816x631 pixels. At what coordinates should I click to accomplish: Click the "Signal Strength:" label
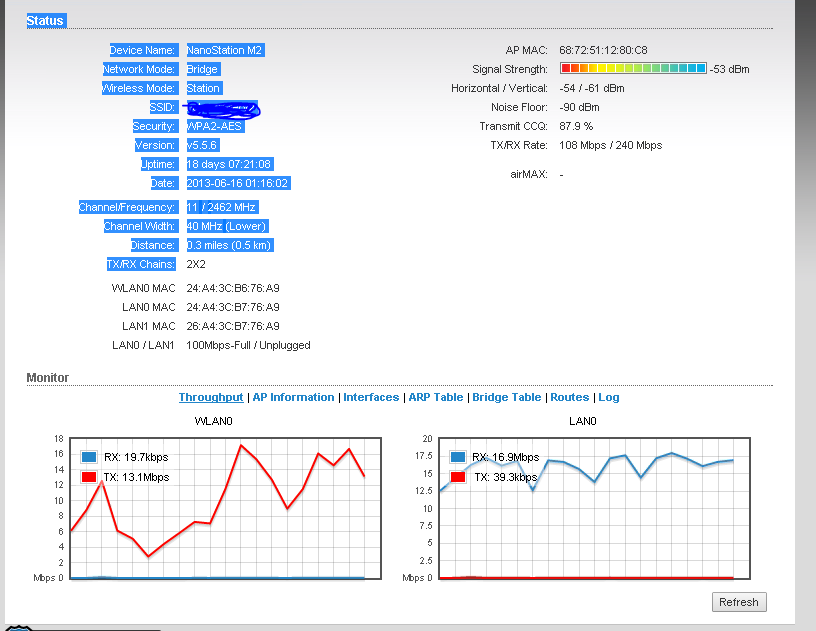[x=510, y=69]
